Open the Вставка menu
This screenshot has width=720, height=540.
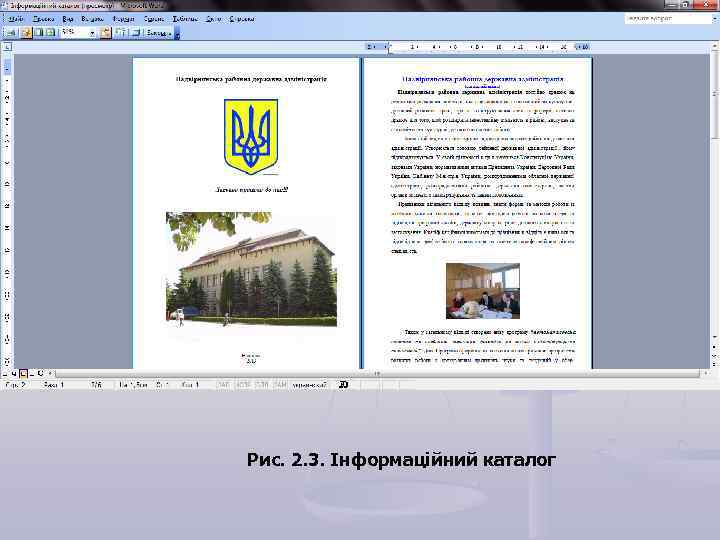92,19
